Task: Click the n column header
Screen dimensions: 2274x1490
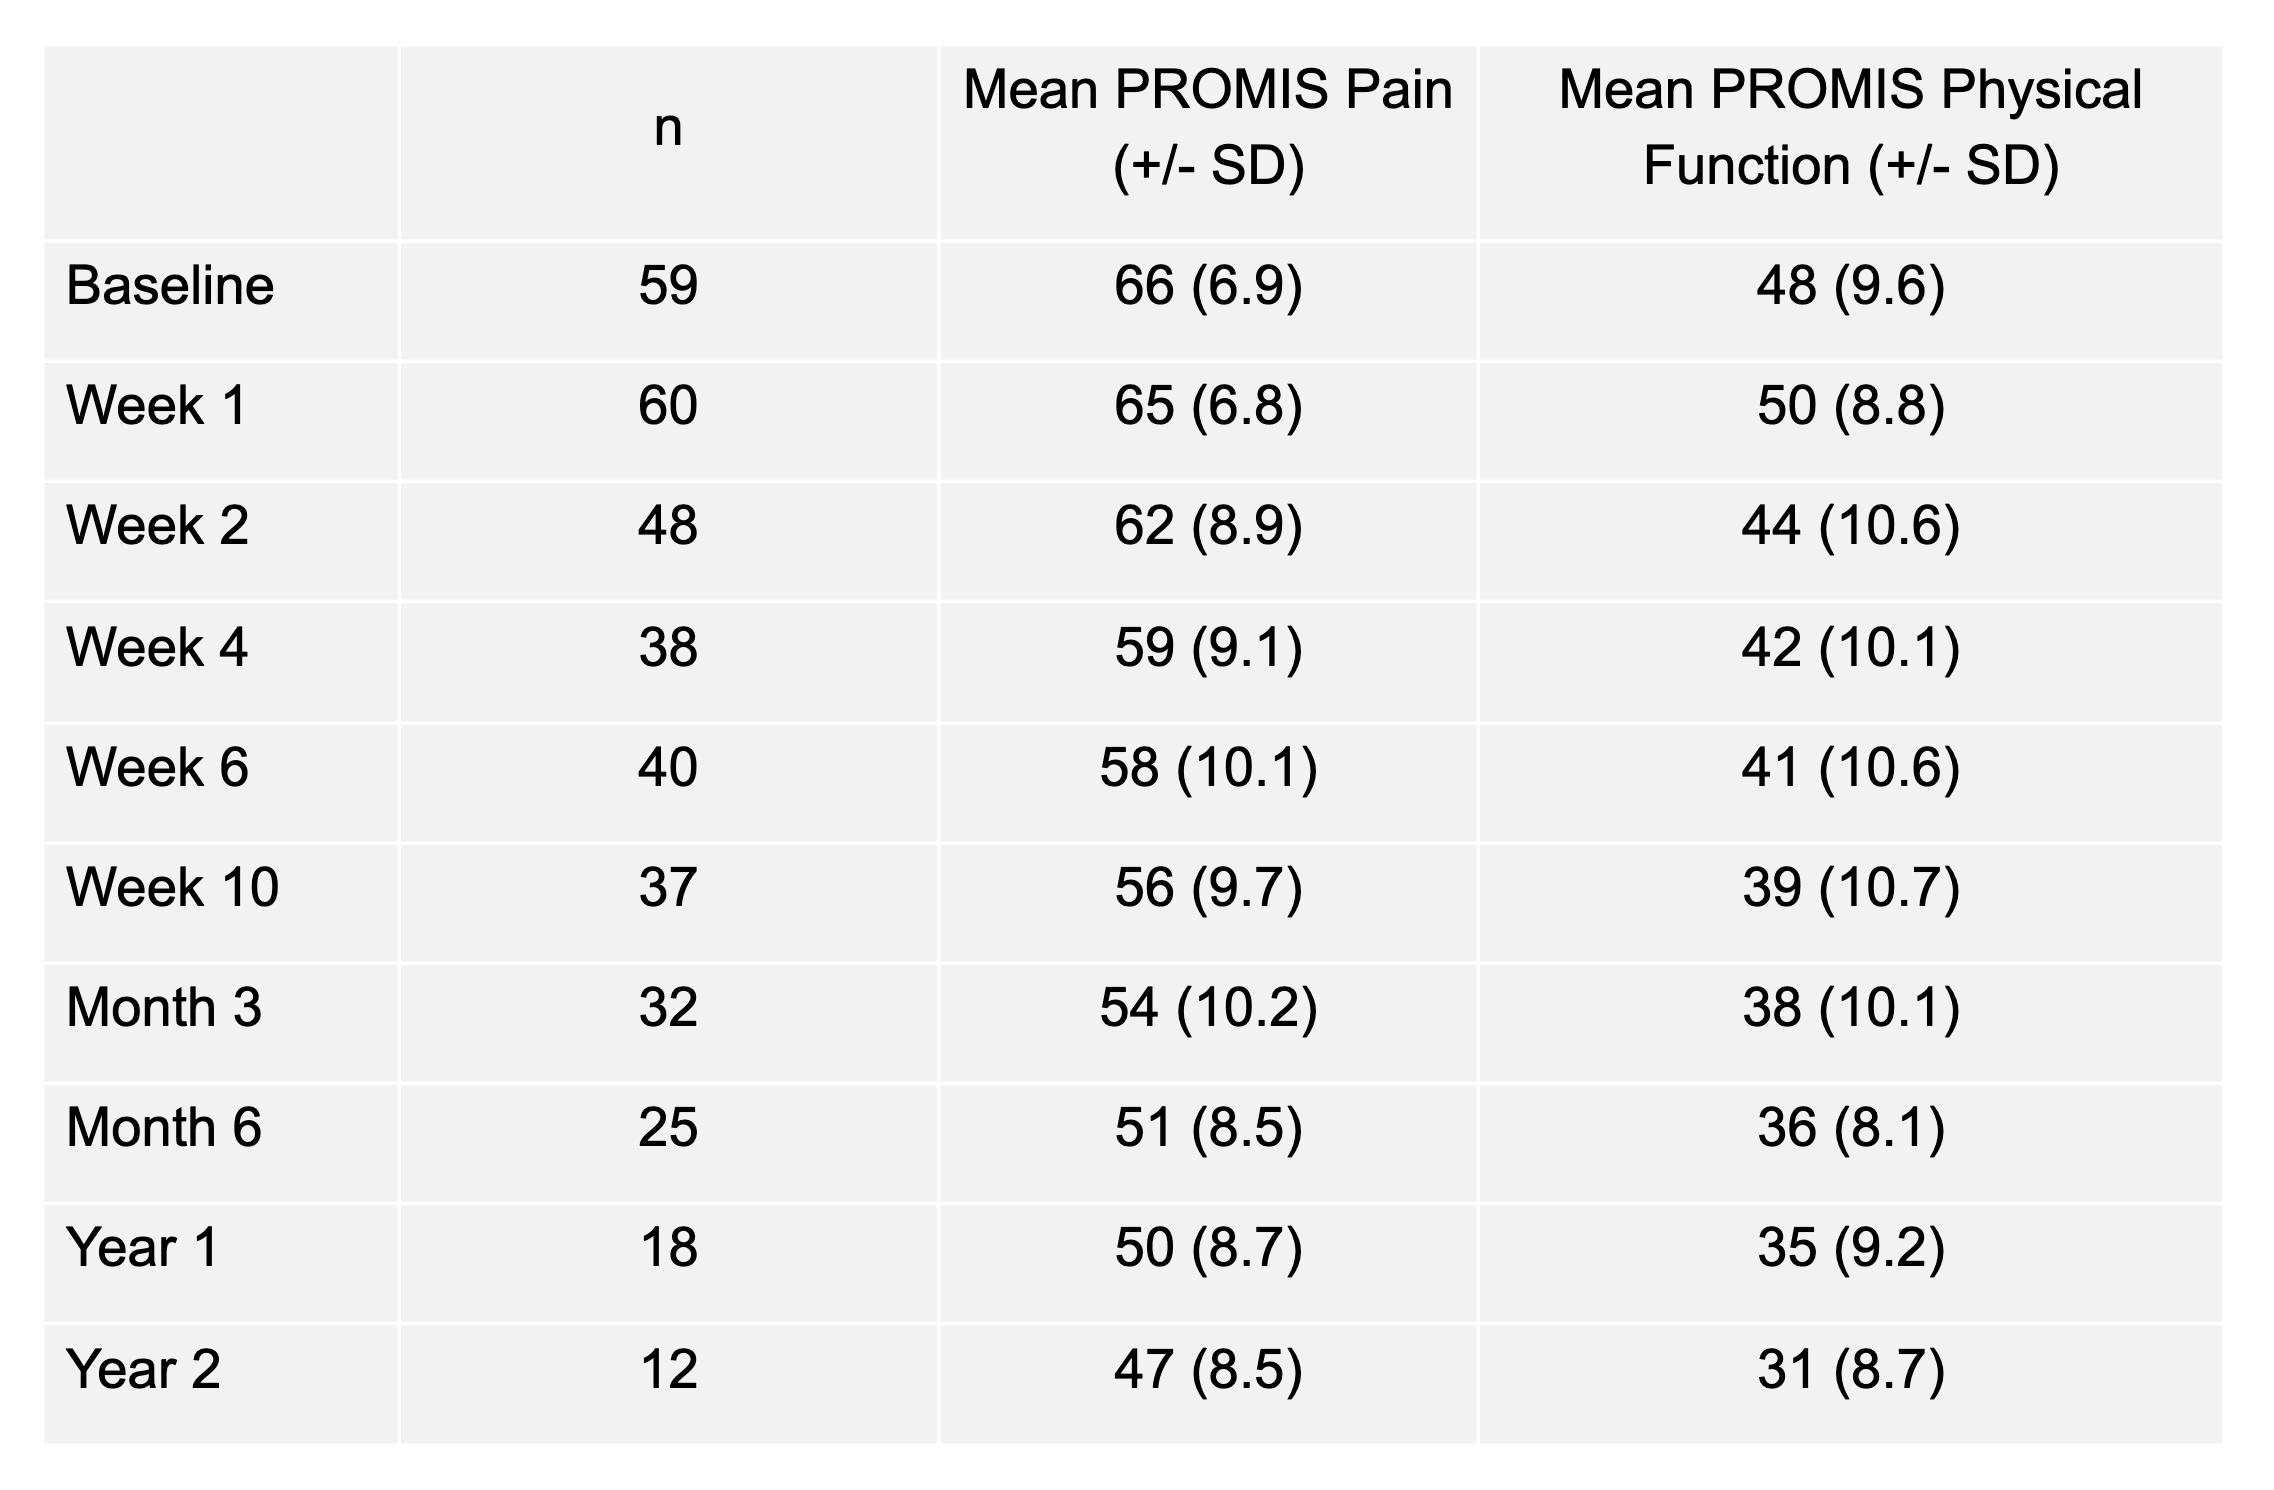Action: point(668,128)
